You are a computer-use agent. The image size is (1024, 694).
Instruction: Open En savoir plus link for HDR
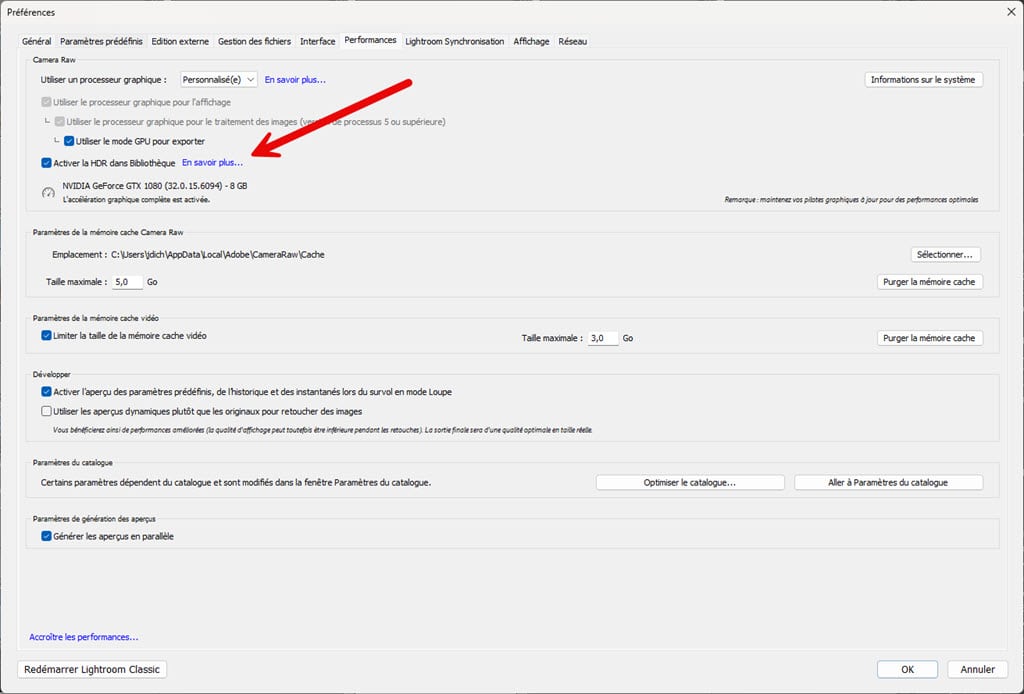click(212, 163)
